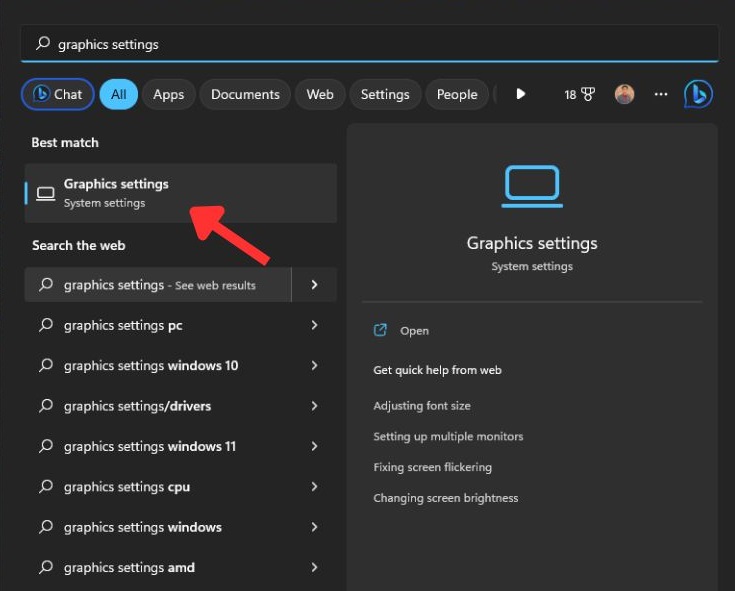
Task: Click the Open external-link icon
Action: tap(380, 330)
